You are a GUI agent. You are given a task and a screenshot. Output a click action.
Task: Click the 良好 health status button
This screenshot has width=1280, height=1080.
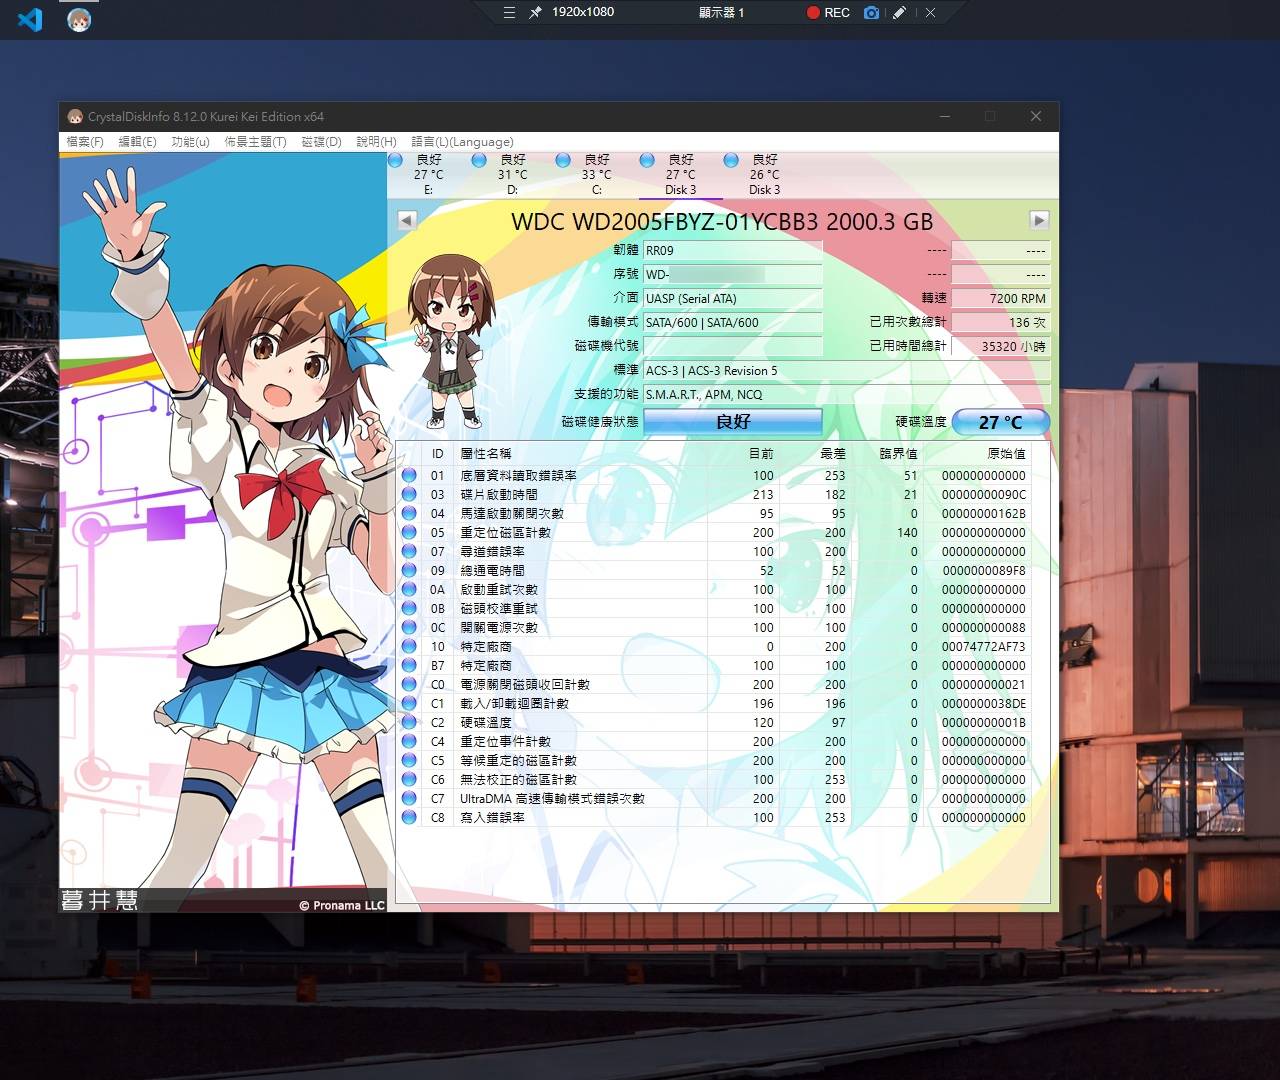733,422
